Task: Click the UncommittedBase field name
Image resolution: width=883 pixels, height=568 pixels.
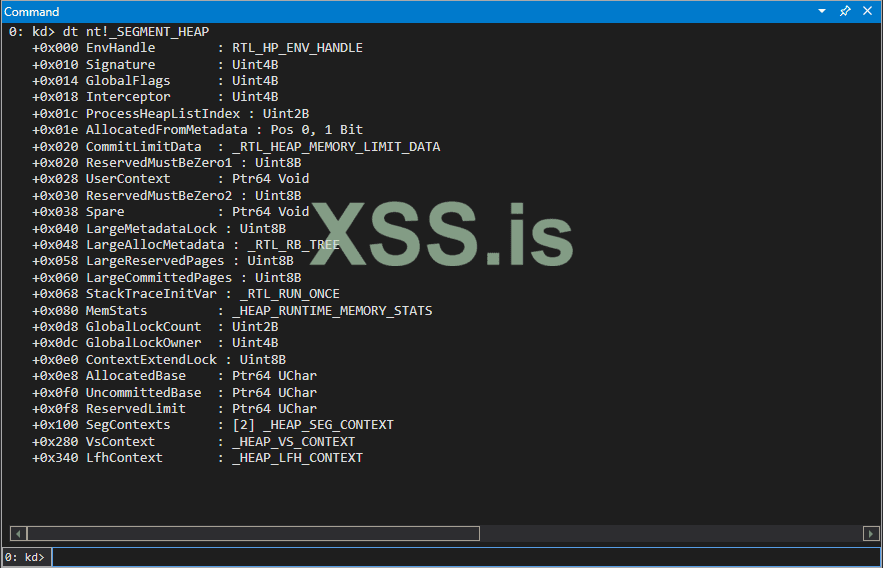Action: coord(144,393)
